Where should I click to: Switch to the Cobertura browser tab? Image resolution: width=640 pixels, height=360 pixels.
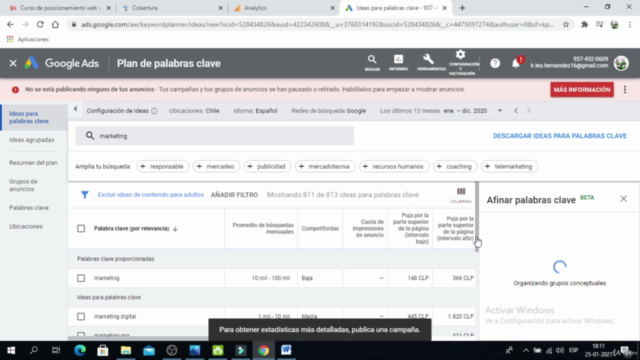pos(171,8)
